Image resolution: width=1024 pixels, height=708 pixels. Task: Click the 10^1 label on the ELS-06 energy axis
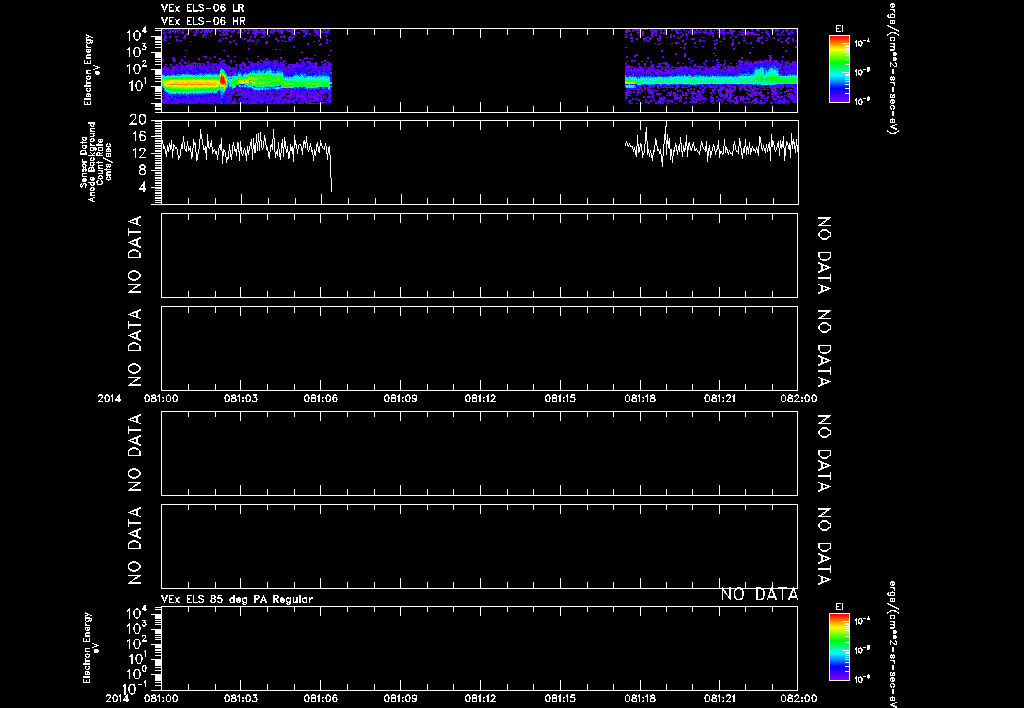coord(138,86)
